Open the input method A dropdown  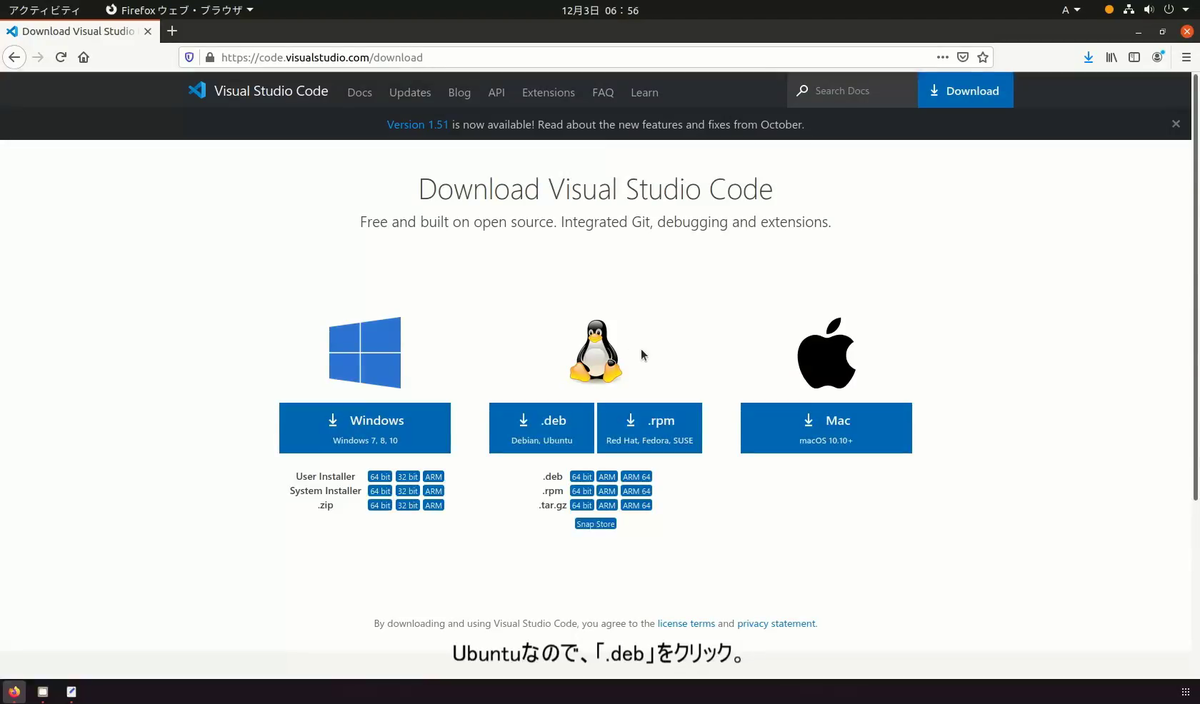1071,10
